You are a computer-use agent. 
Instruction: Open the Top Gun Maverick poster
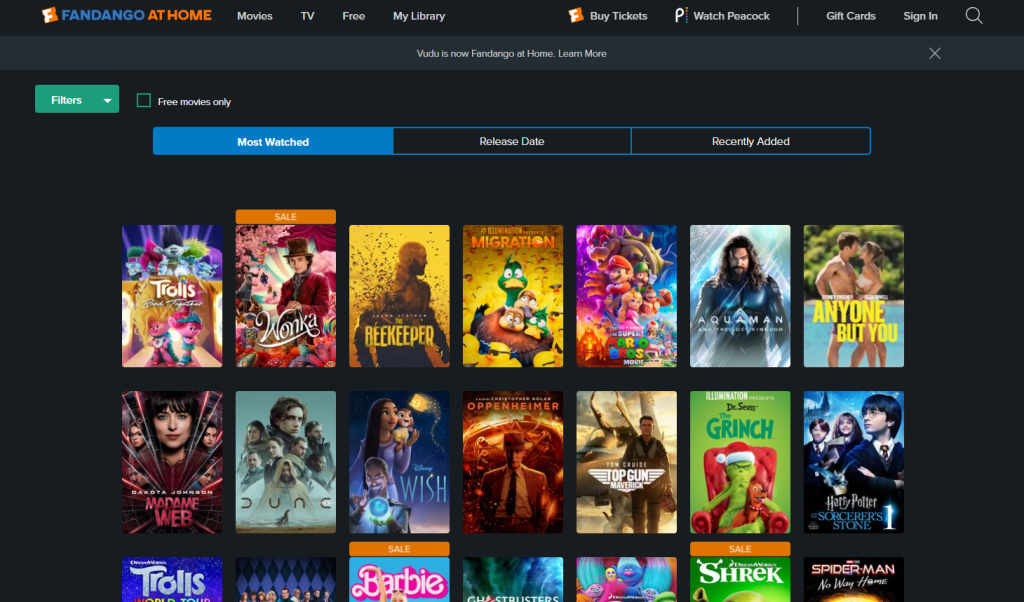[626, 462]
